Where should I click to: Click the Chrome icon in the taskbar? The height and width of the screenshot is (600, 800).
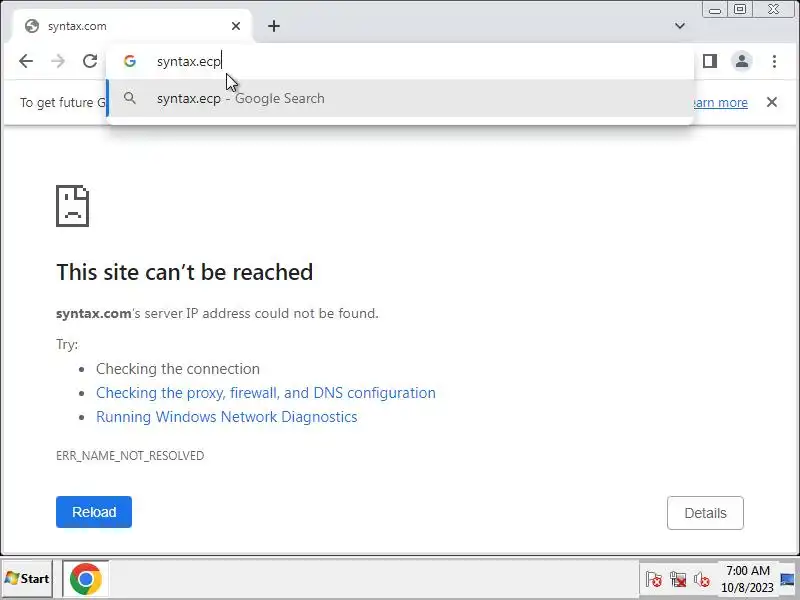(x=86, y=579)
